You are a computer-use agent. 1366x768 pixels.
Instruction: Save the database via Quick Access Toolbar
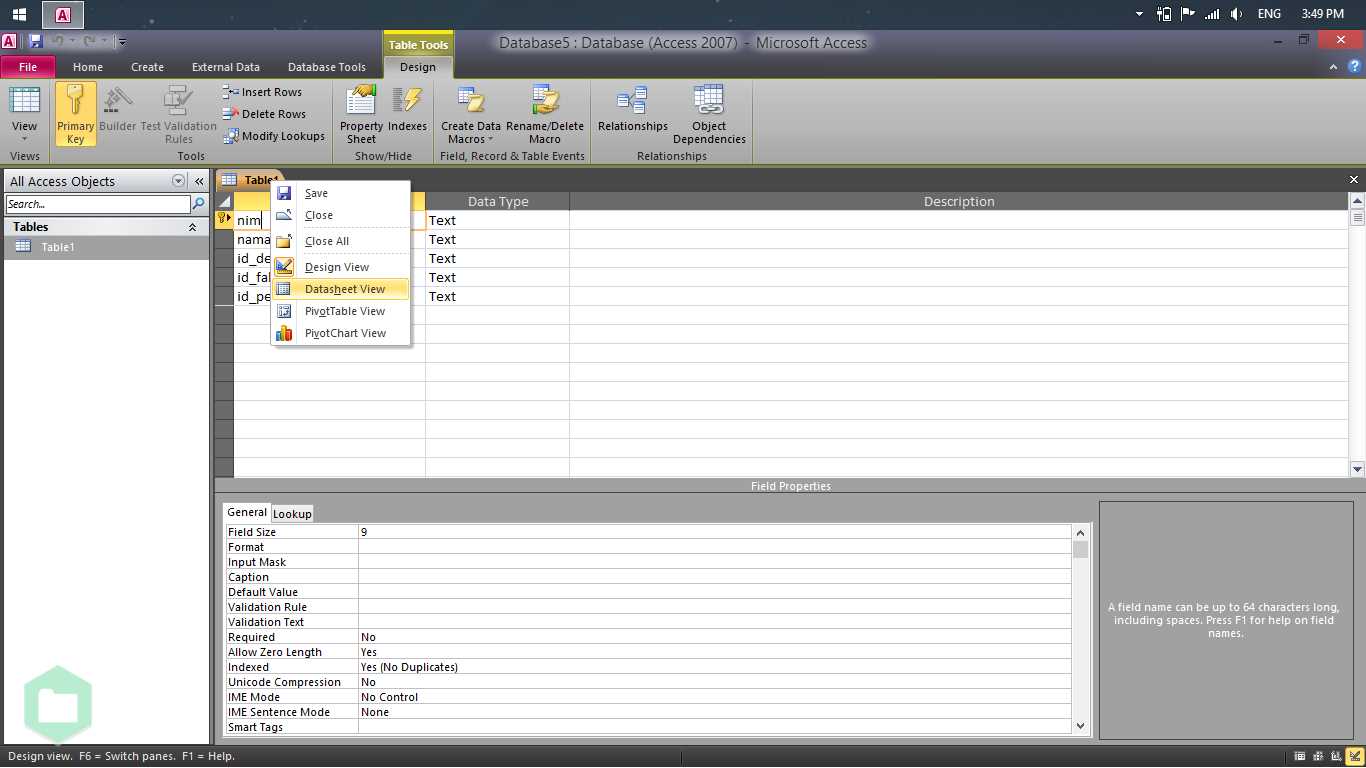pyautogui.click(x=37, y=38)
